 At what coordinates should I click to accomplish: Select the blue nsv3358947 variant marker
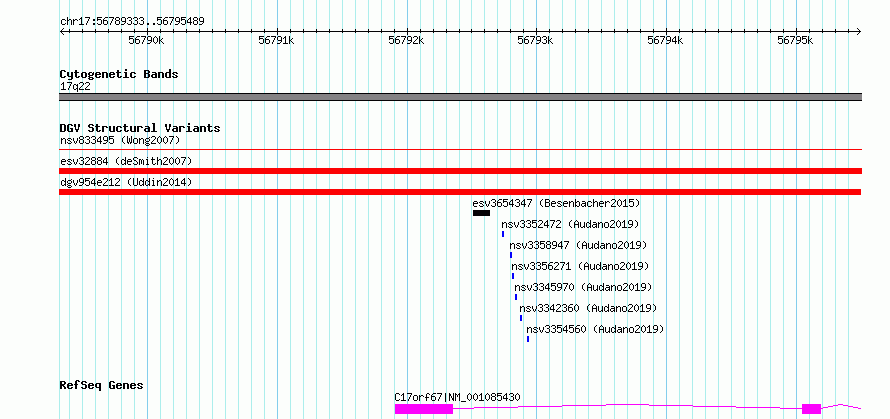click(x=511, y=255)
